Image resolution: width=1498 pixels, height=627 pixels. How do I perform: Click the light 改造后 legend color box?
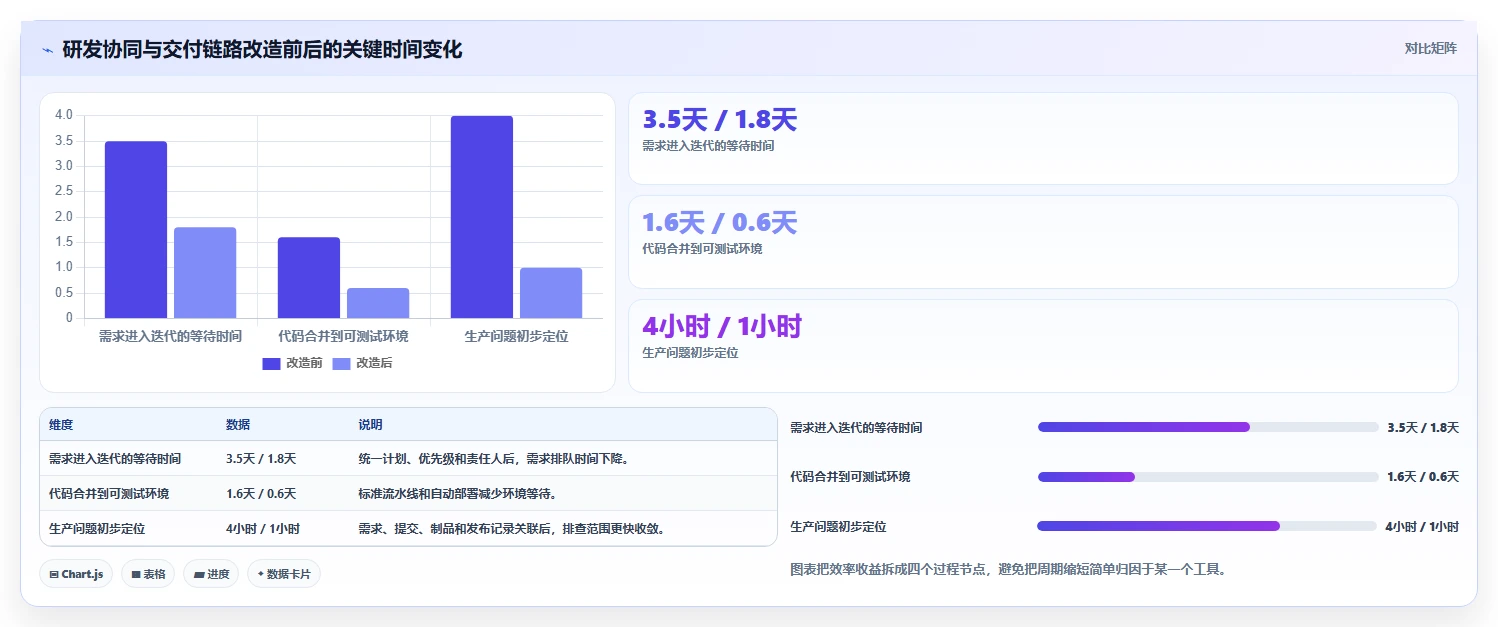(342, 364)
